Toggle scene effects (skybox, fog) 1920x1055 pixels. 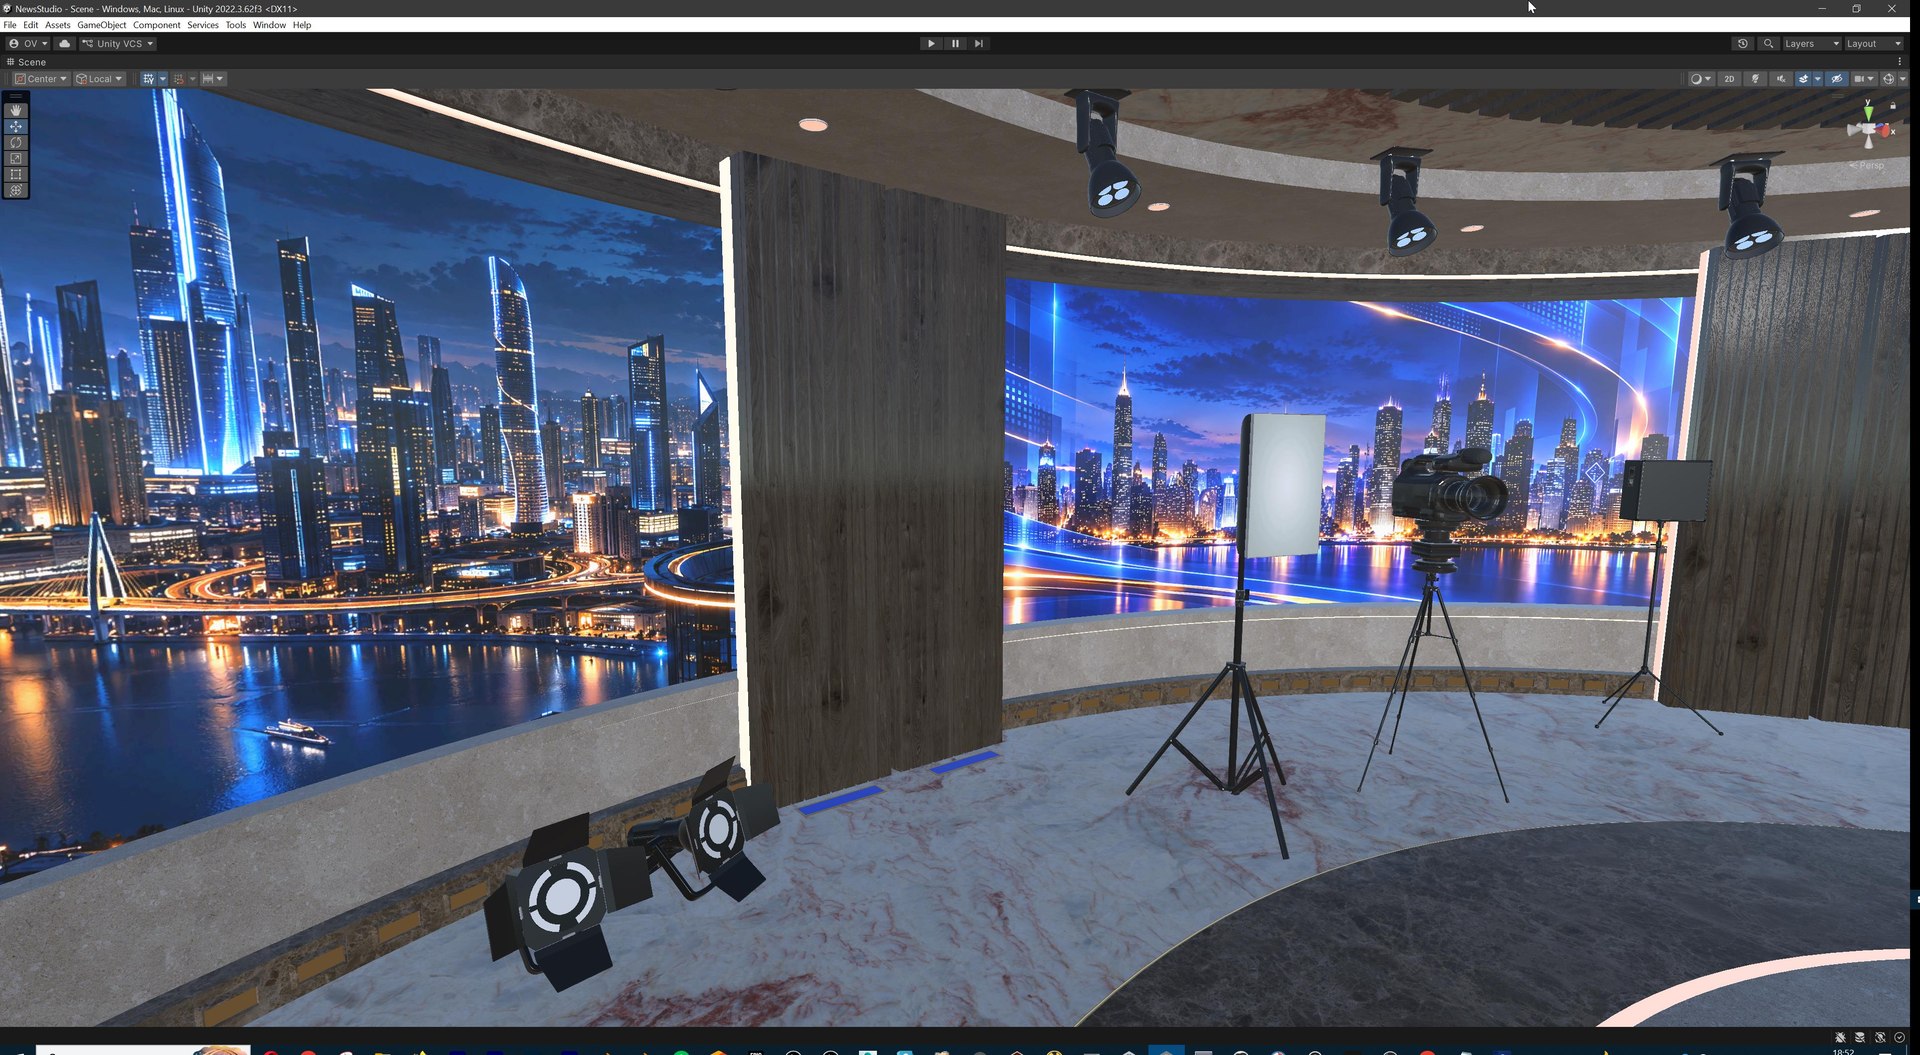[x=1803, y=79]
